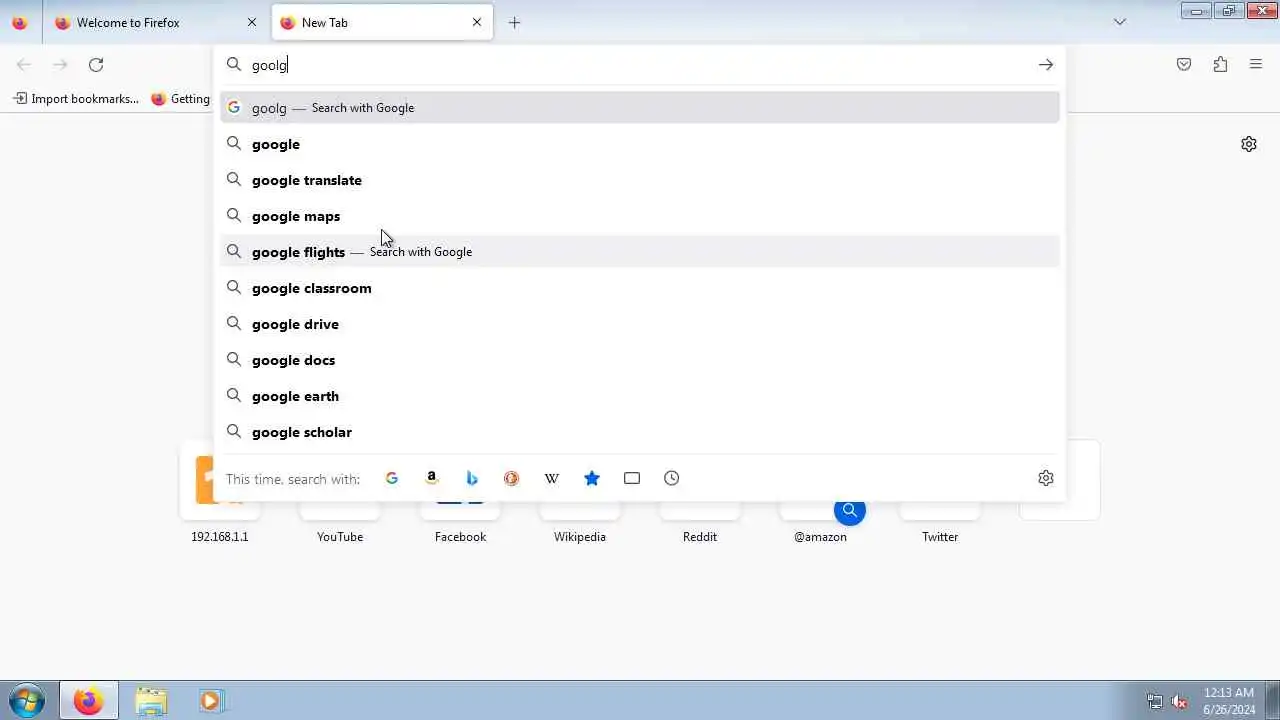Expand the list all tabs chevron
The height and width of the screenshot is (720, 1280).
[x=1120, y=22]
